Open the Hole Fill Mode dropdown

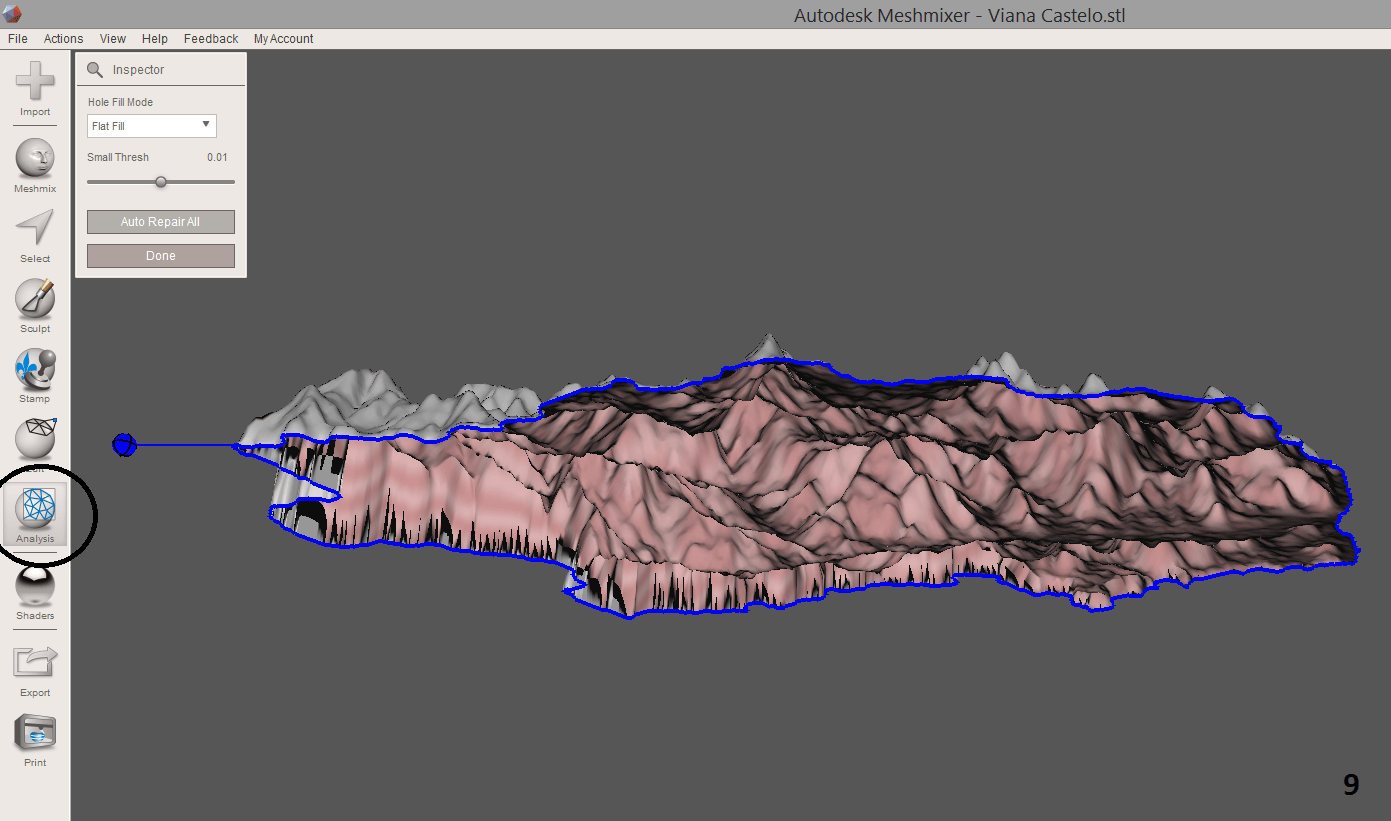coord(151,125)
